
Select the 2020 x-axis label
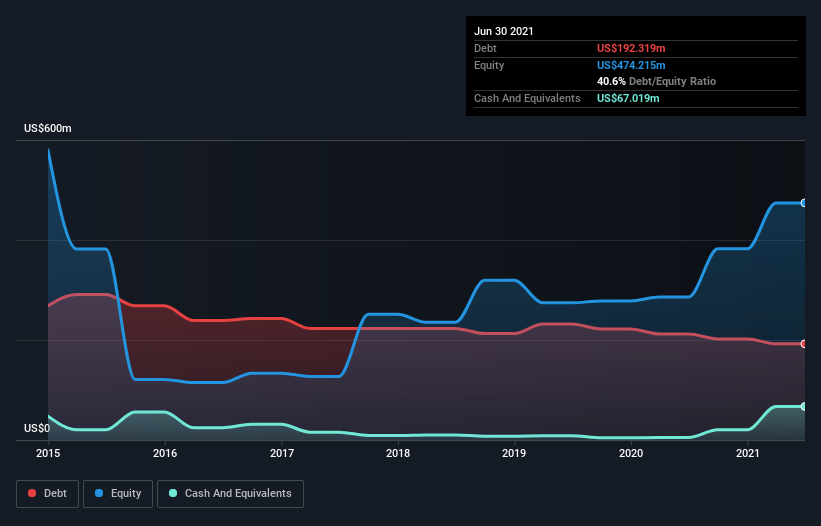(631, 453)
